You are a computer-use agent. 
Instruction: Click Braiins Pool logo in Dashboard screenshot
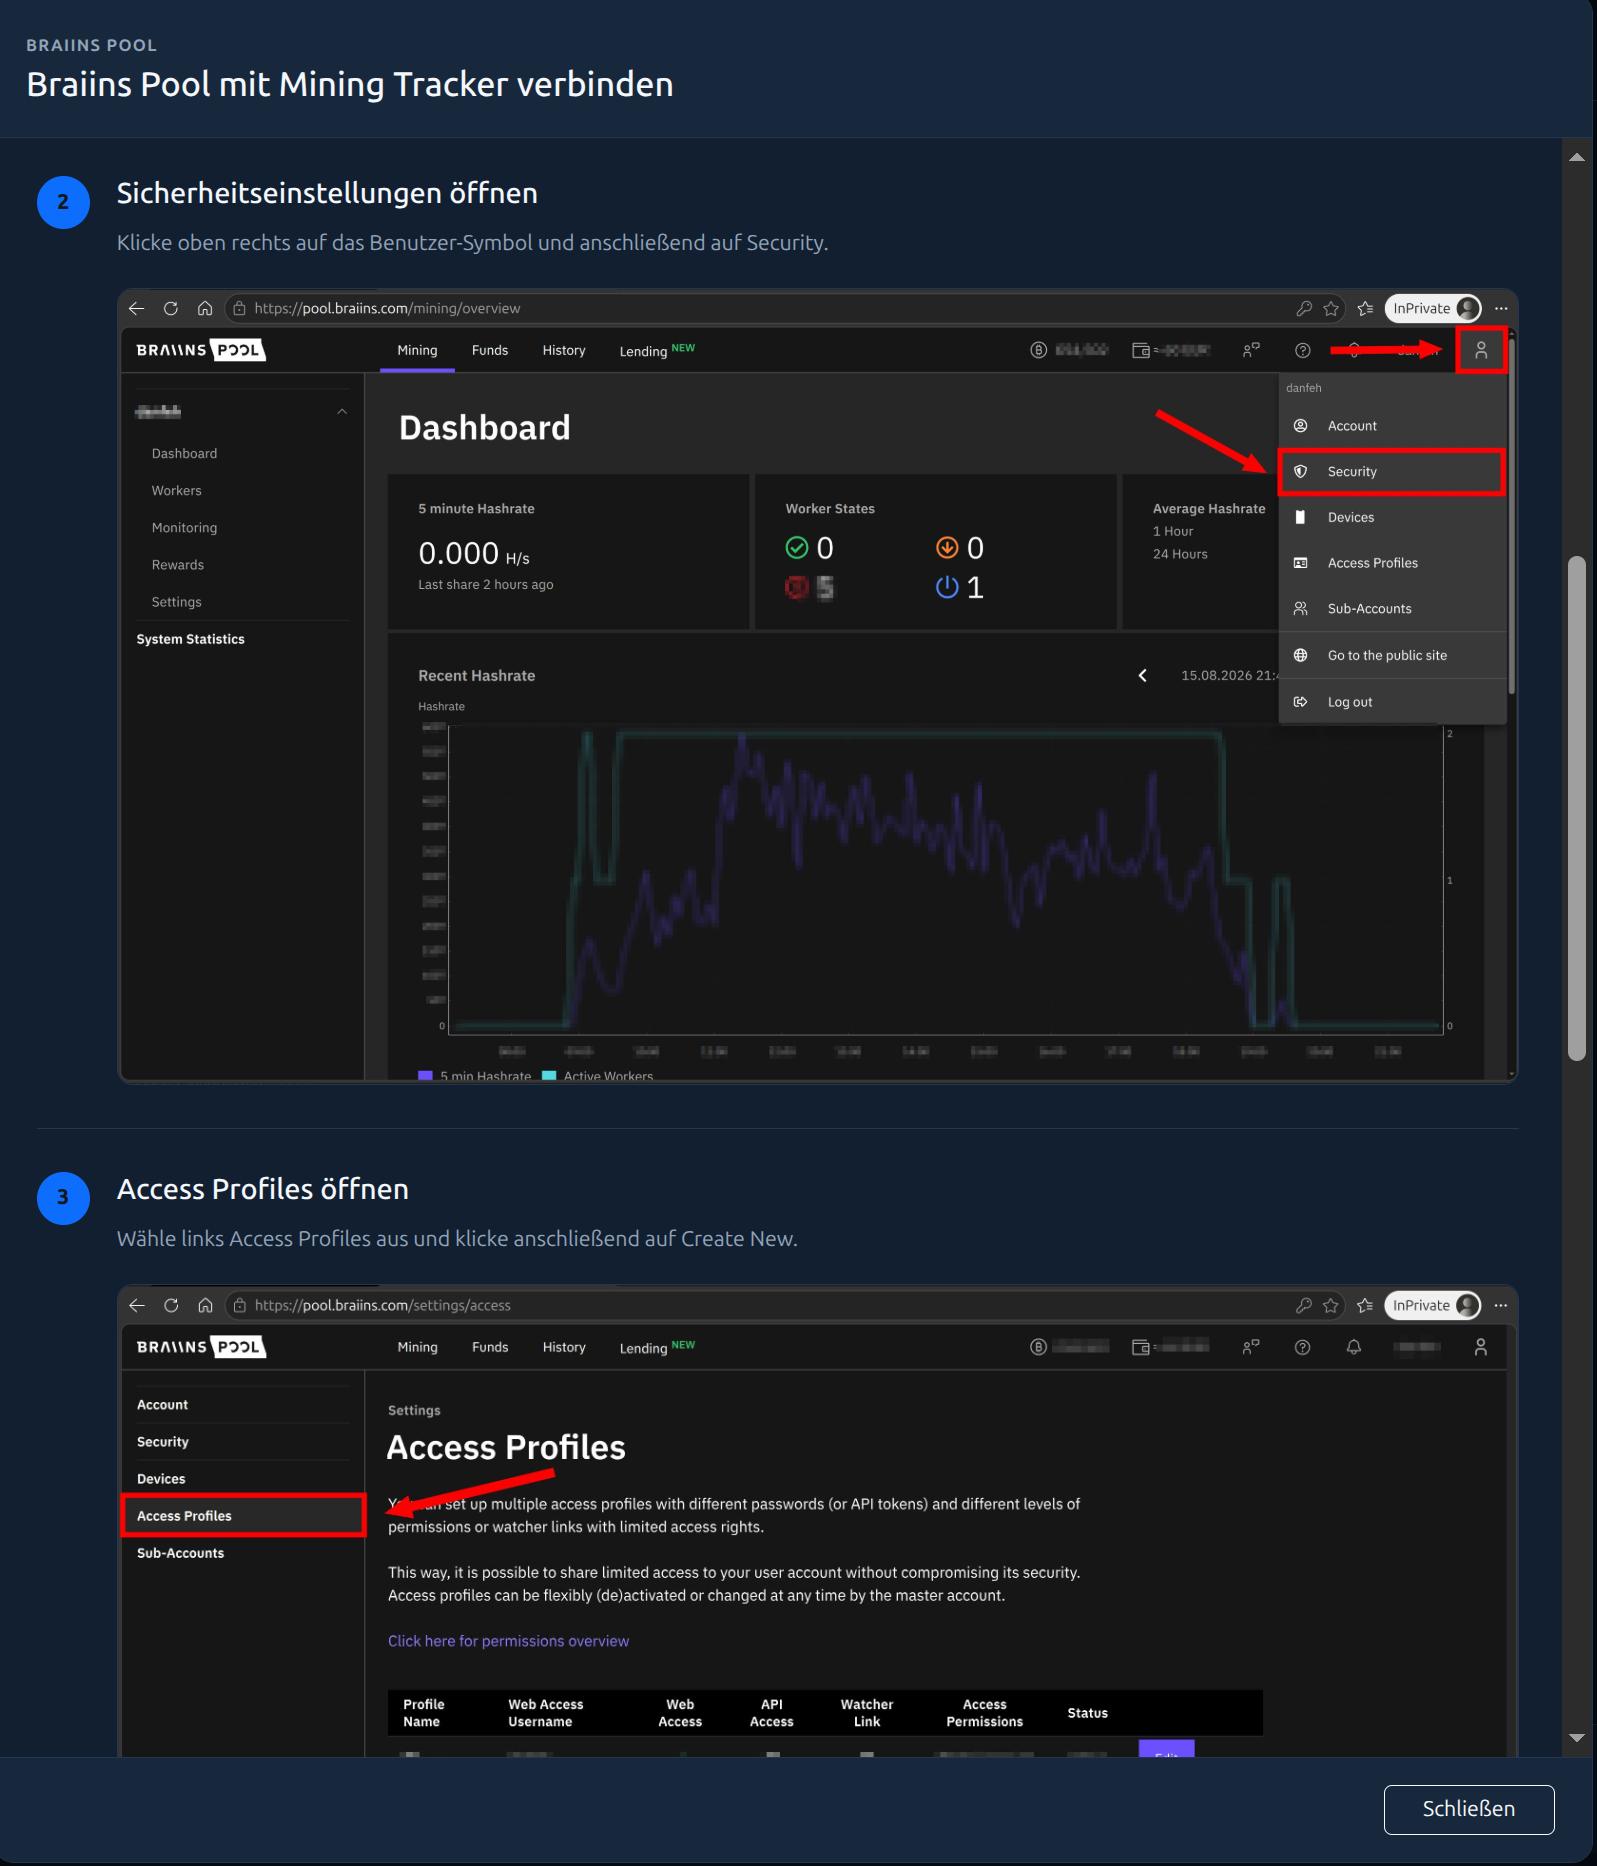(x=201, y=350)
